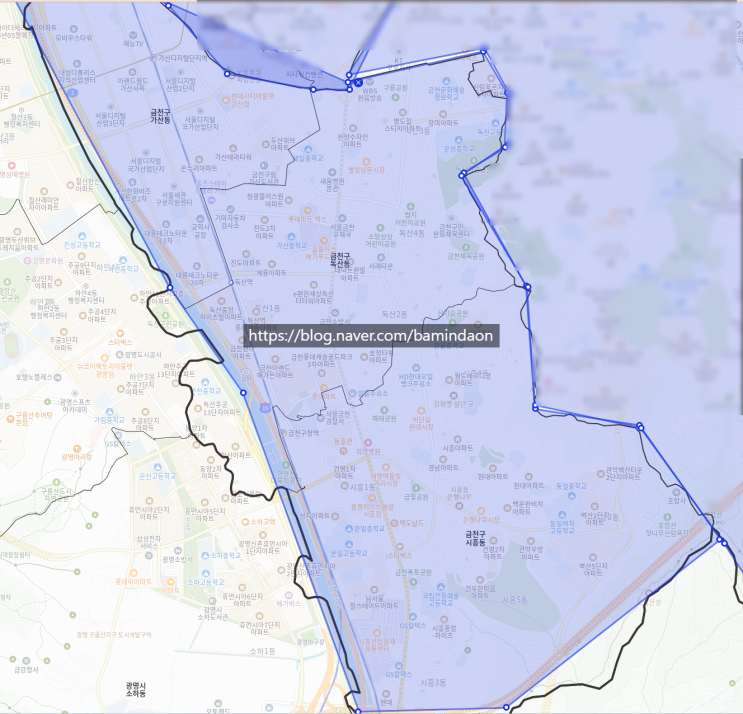The width and height of the screenshot is (743, 714).
Task: Select the 구룡공원 park marker
Action: 395,97
